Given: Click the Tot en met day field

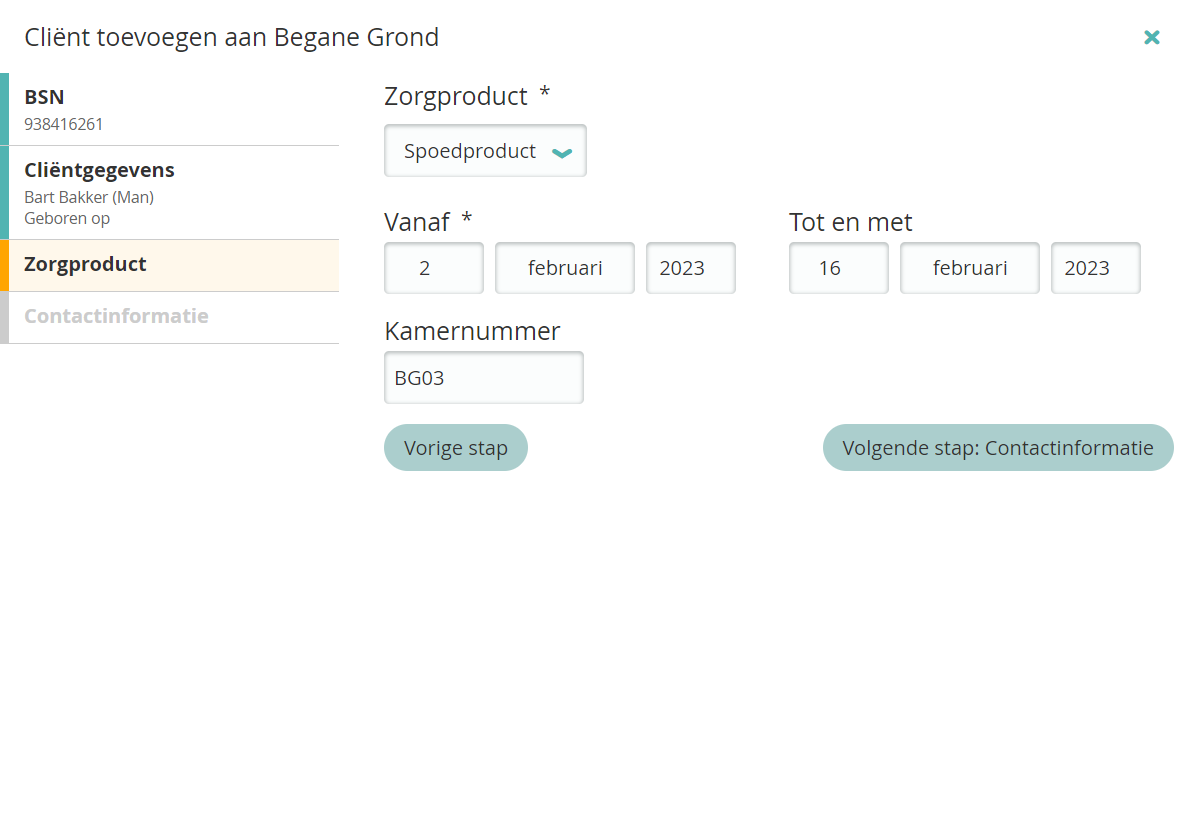Looking at the screenshot, I should pyautogui.click(x=838, y=268).
